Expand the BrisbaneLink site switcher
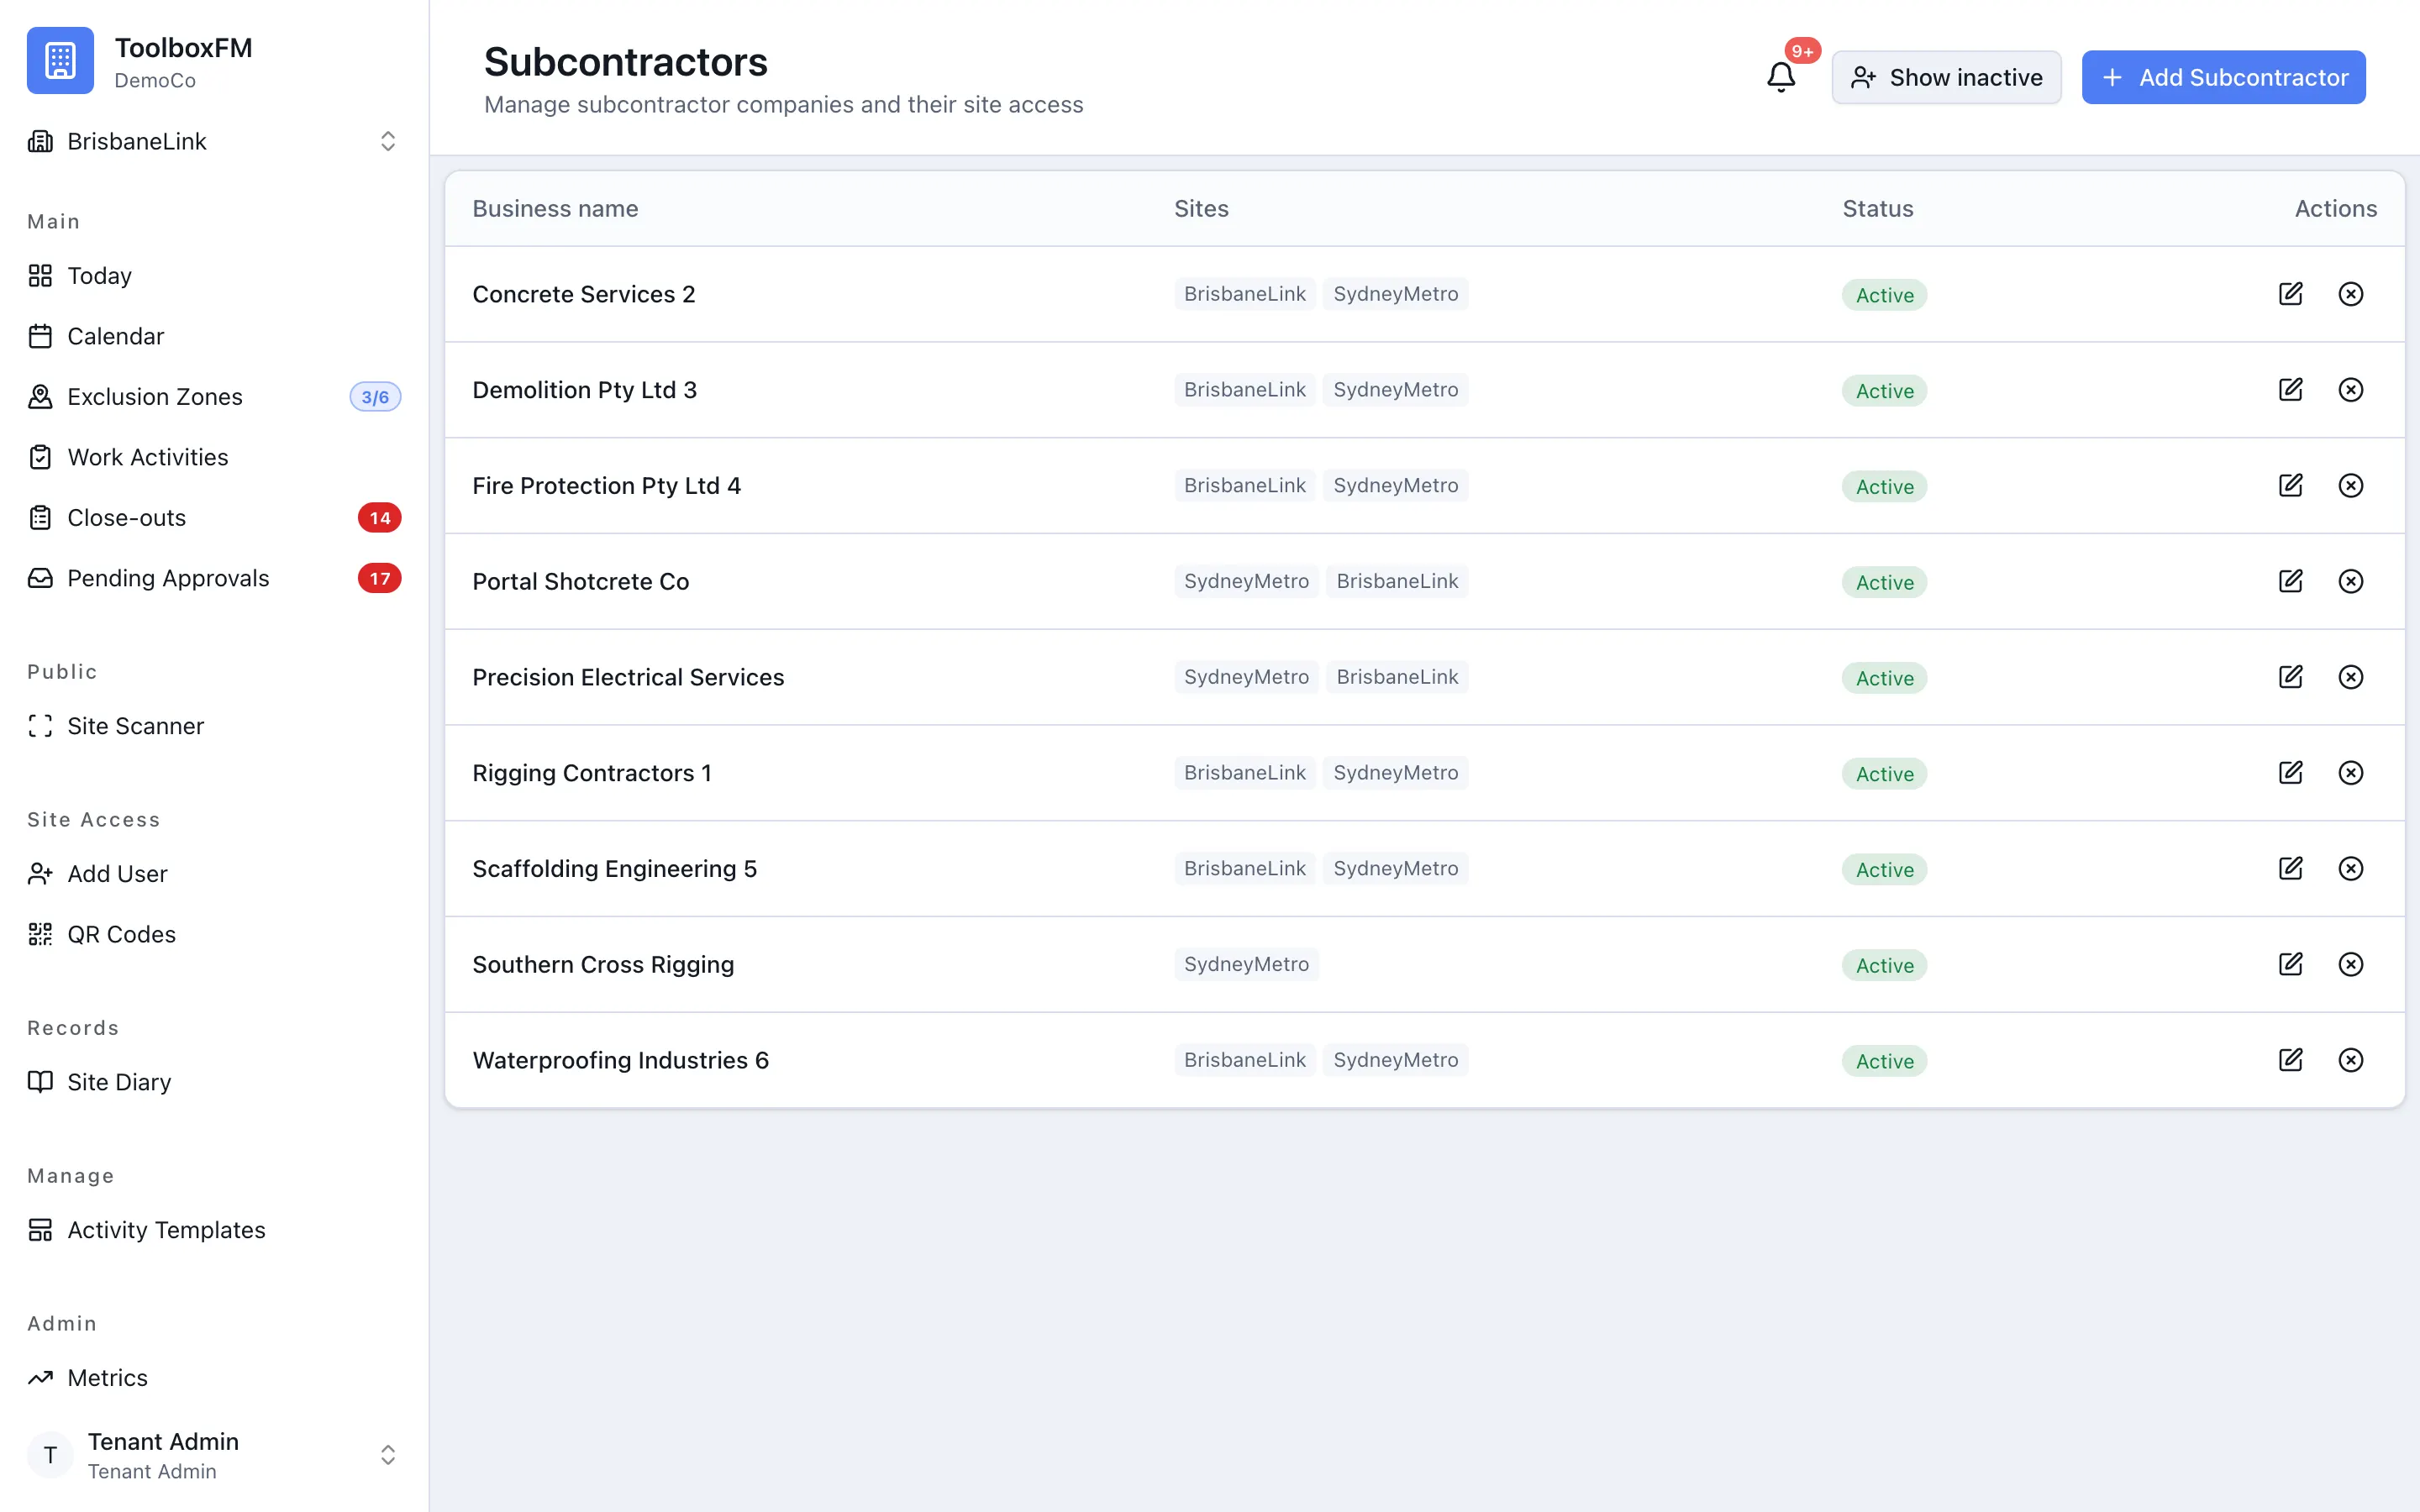The height and width of the screenshot is (1512, 2420). 214,141
